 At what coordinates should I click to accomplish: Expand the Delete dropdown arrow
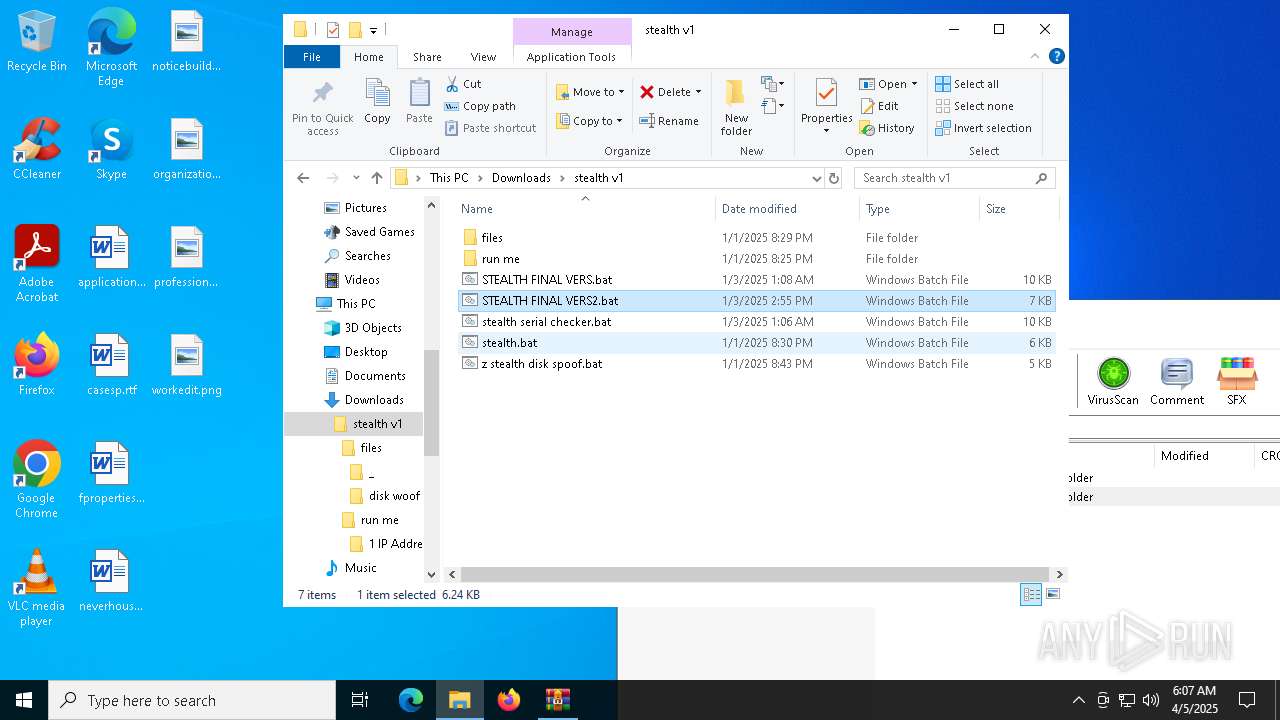pos(698,92)
